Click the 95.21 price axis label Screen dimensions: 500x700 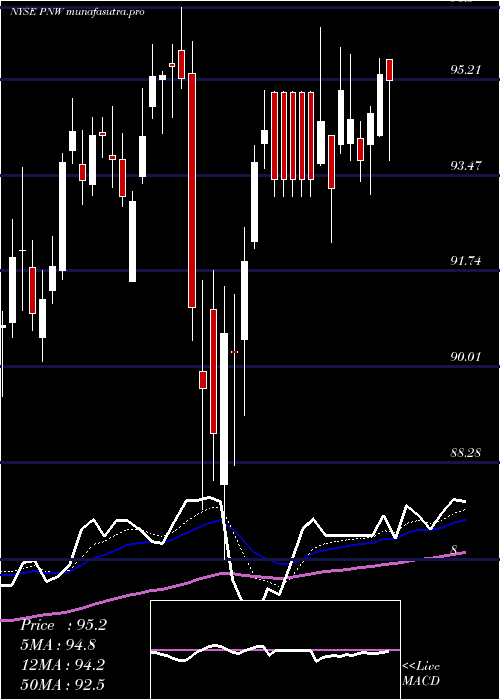(466, 70)
